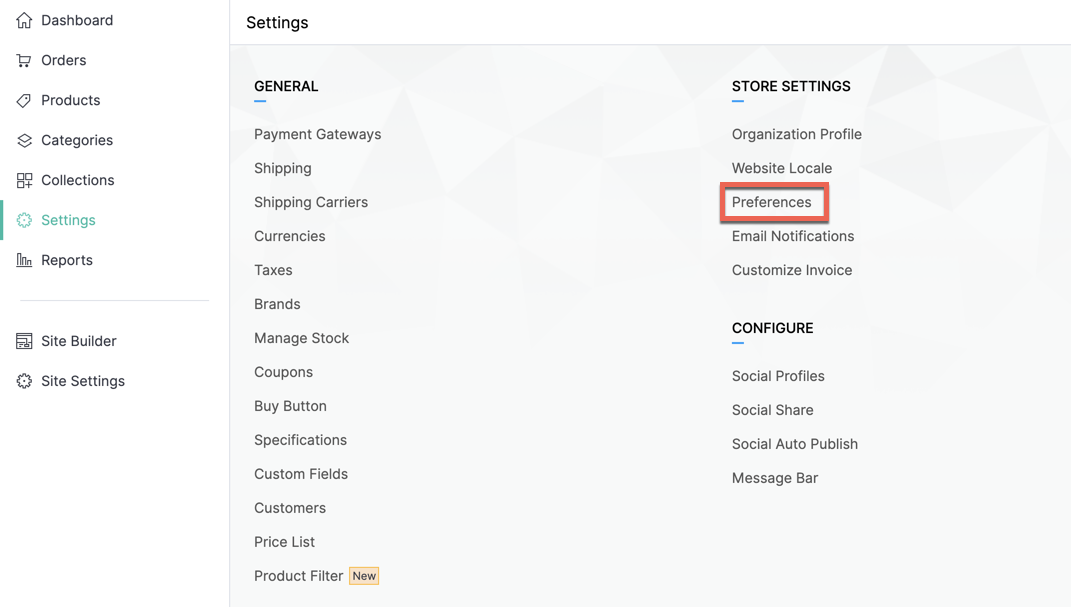Click the Products tag icon
The width and height of the screenshot is (1071, 607).
tap(24, 100)
